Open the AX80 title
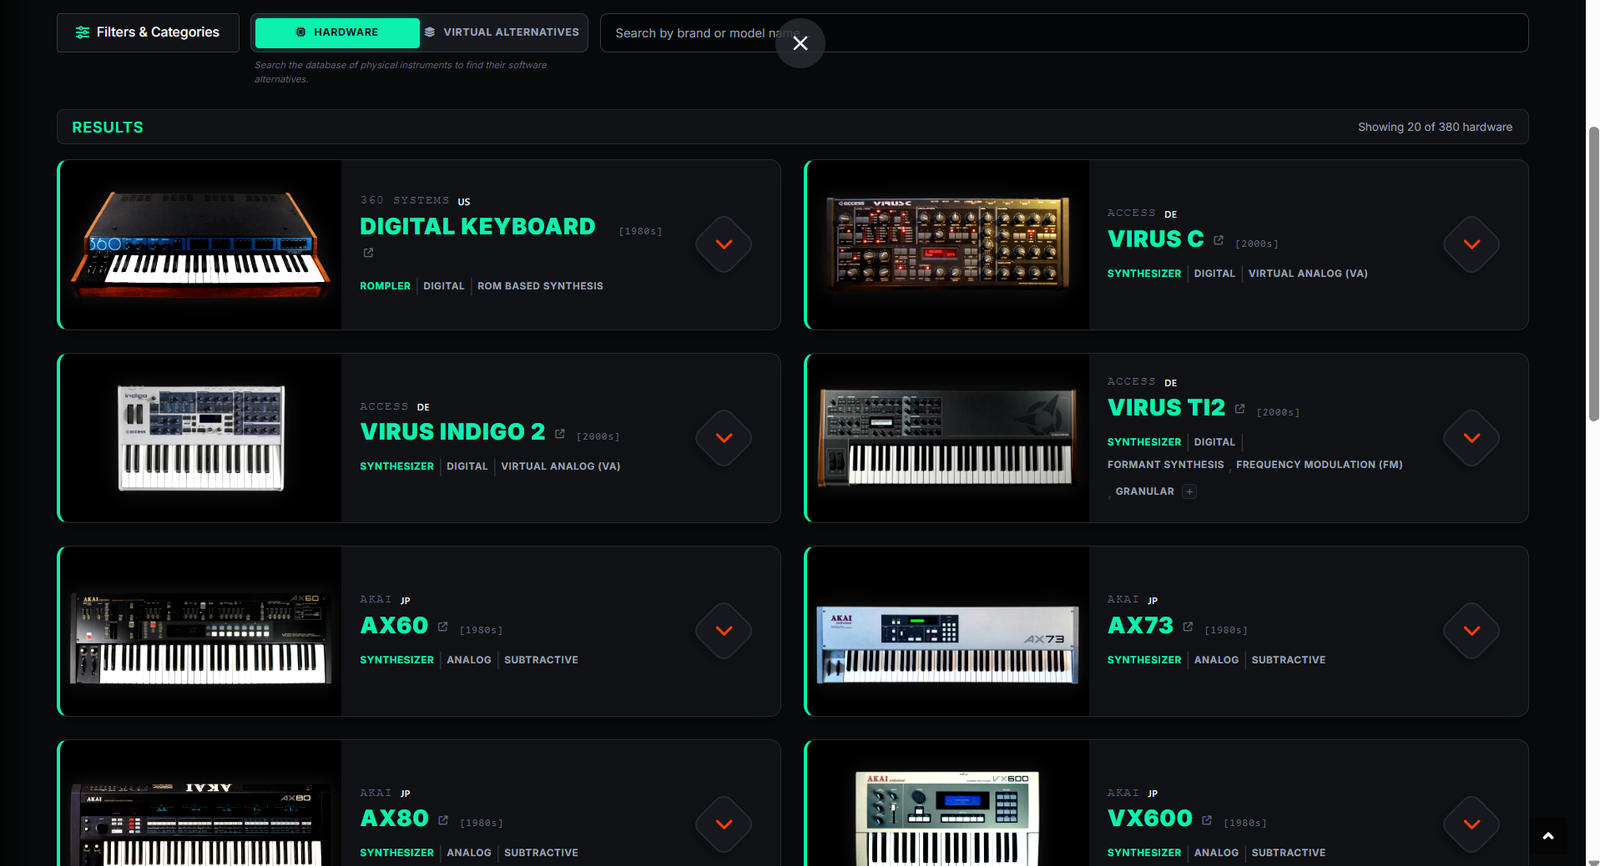Image resolution: width=1600 pixels, height=866 pixels. click(x=394, y=819)
